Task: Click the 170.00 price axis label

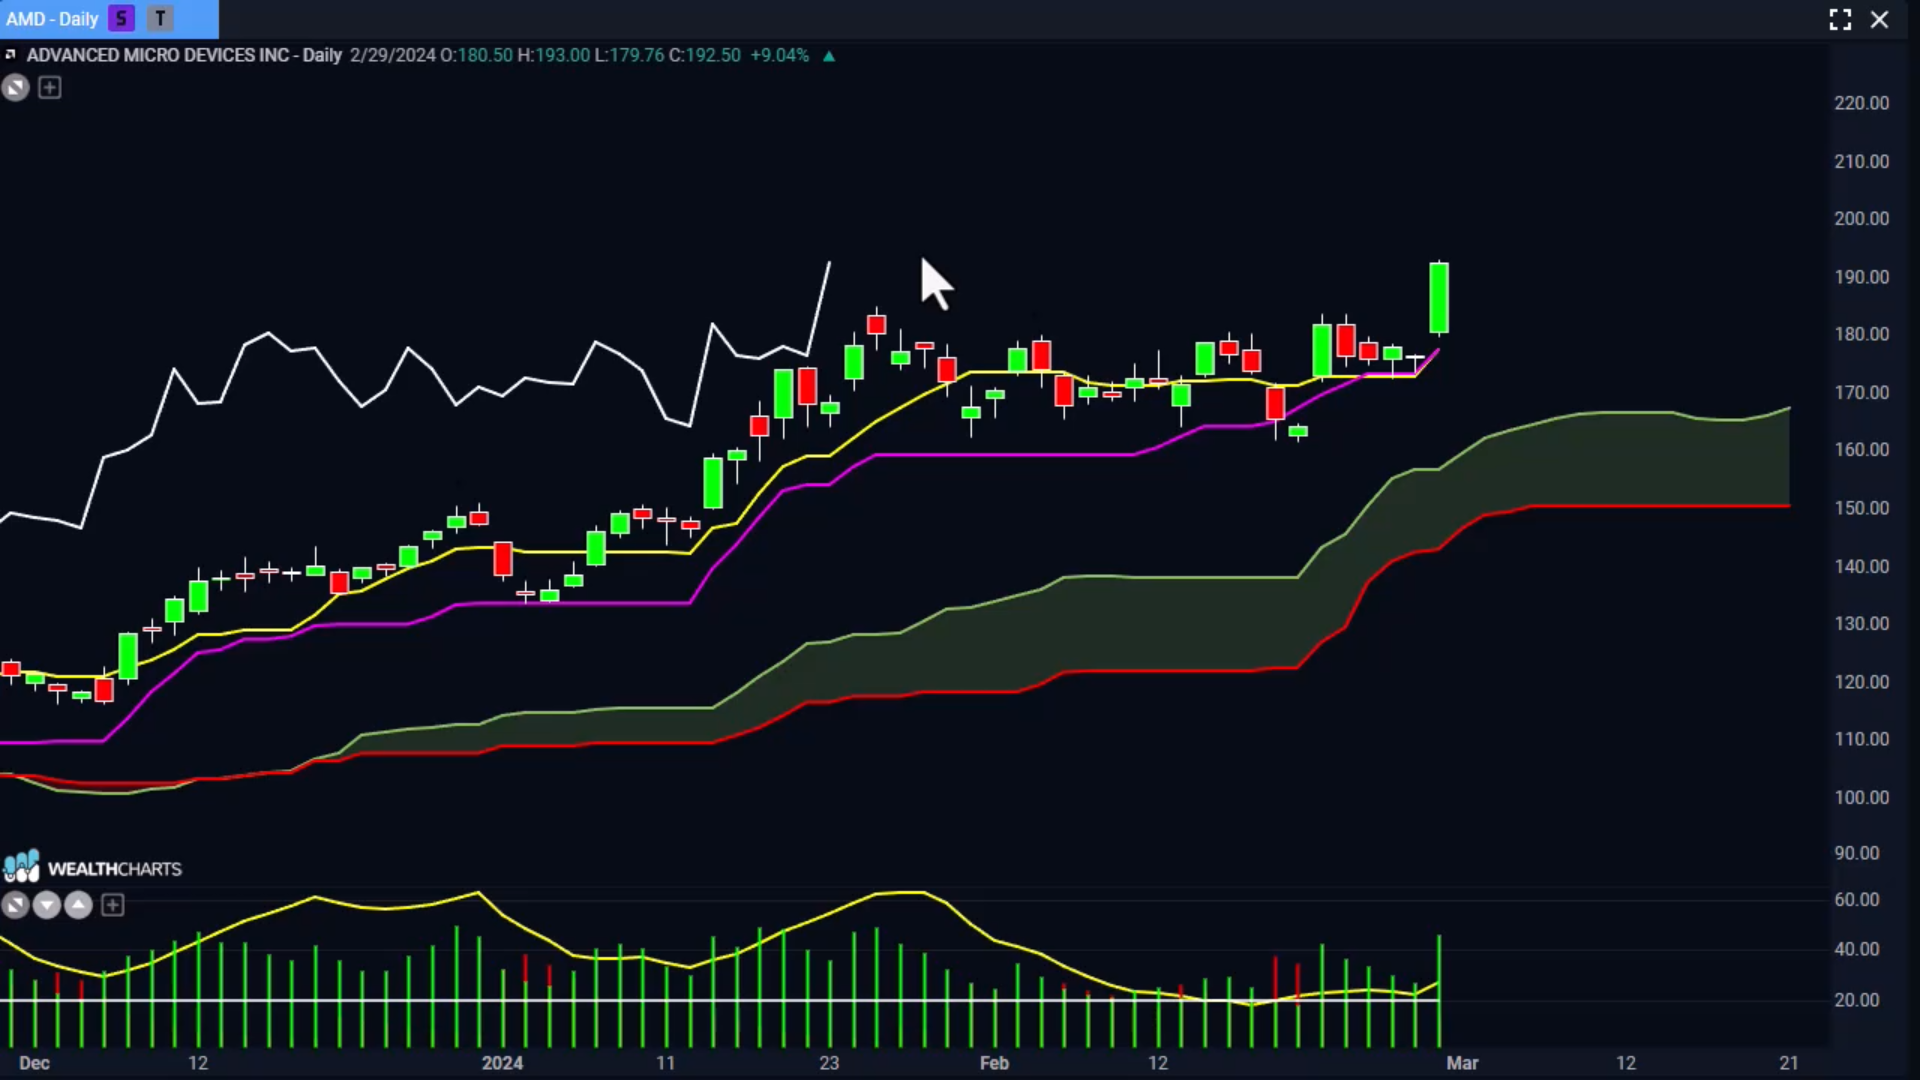Action: click(x=1862, y=393)
